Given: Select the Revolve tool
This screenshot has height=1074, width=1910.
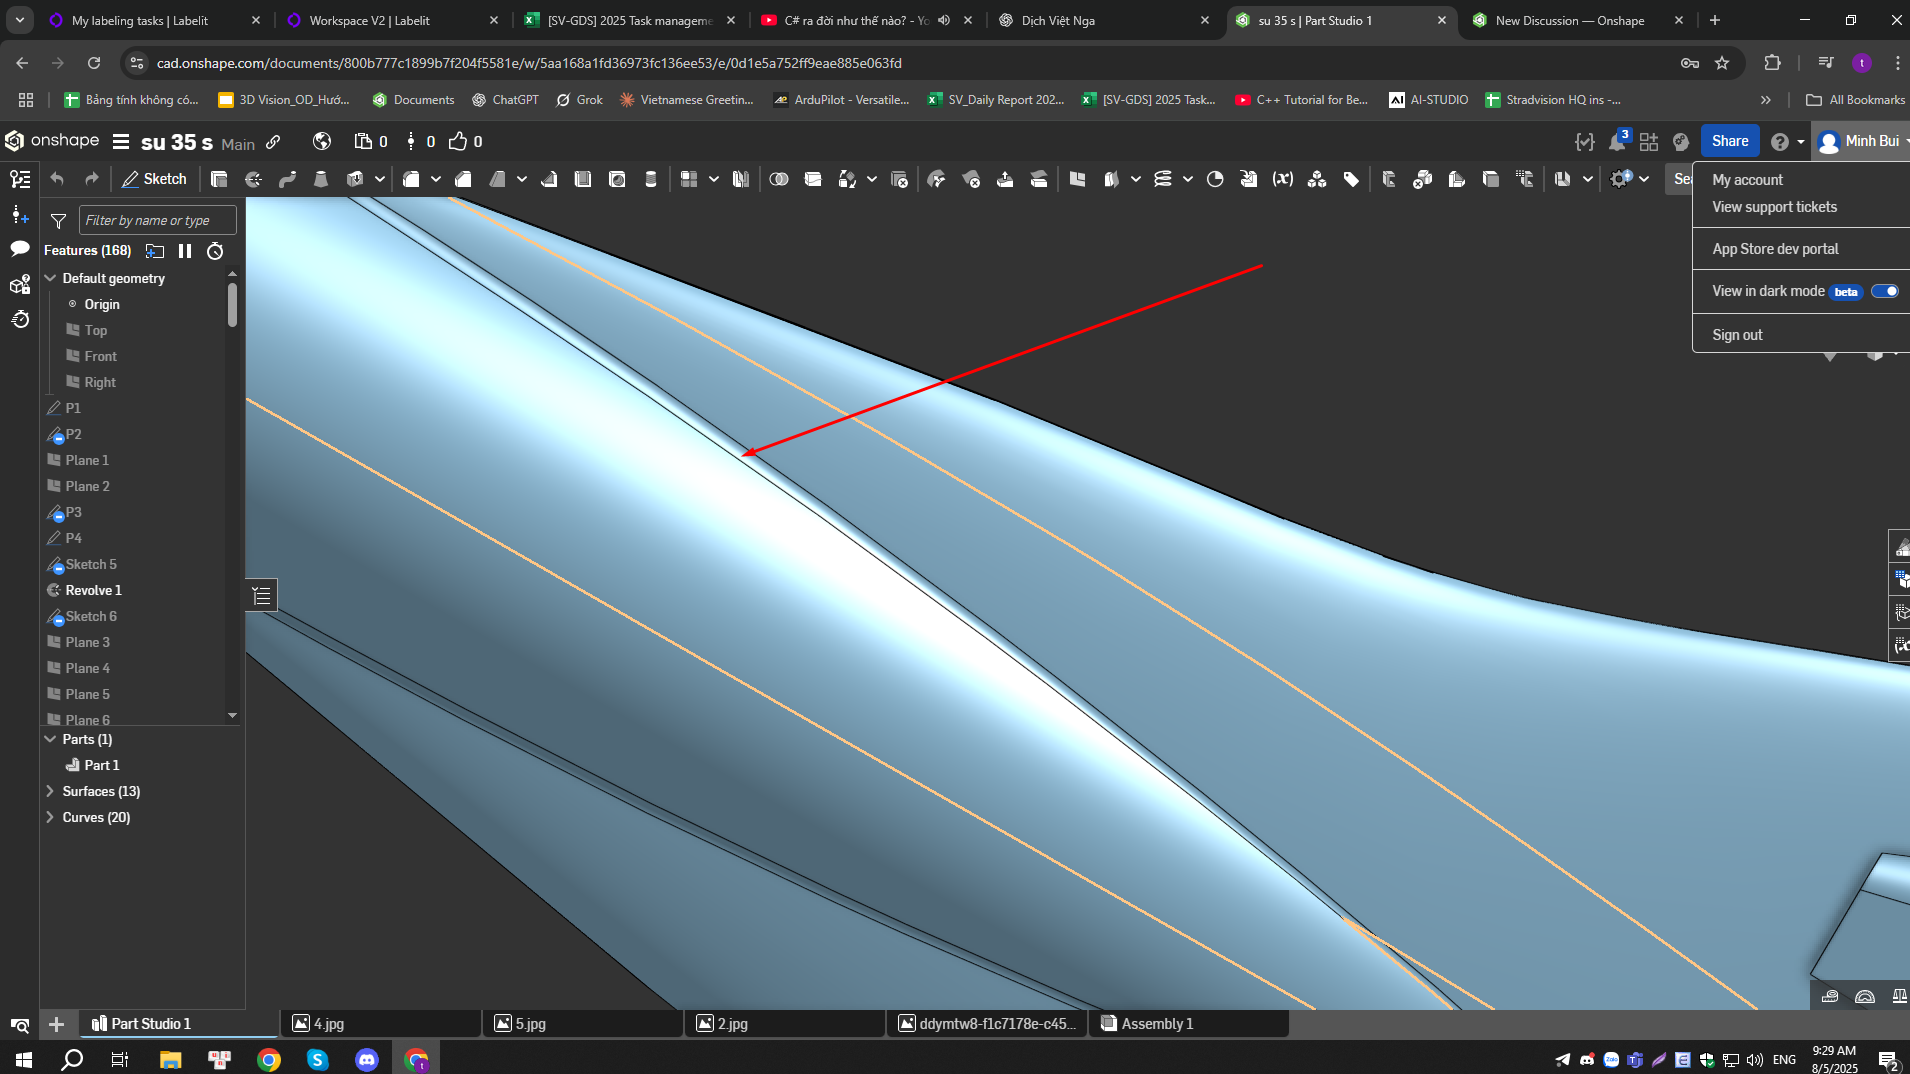Looking at the screenshot, I should click(x=253, y=179).
